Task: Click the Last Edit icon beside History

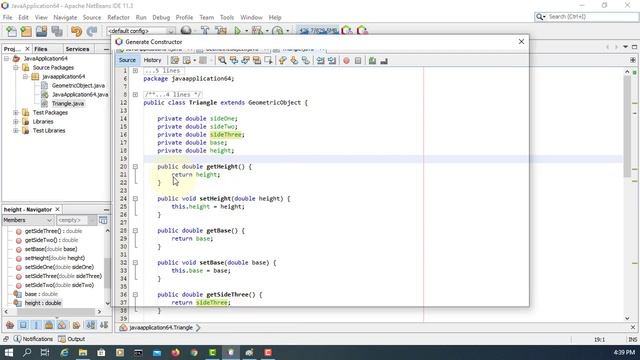Action: coord(175,60)
